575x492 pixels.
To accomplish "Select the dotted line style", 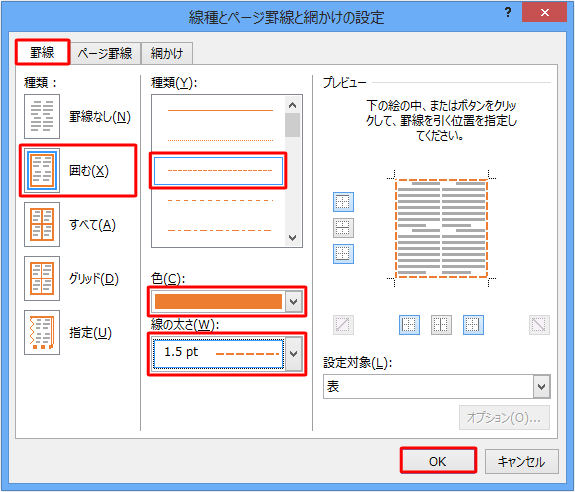I will coord(220,140).
